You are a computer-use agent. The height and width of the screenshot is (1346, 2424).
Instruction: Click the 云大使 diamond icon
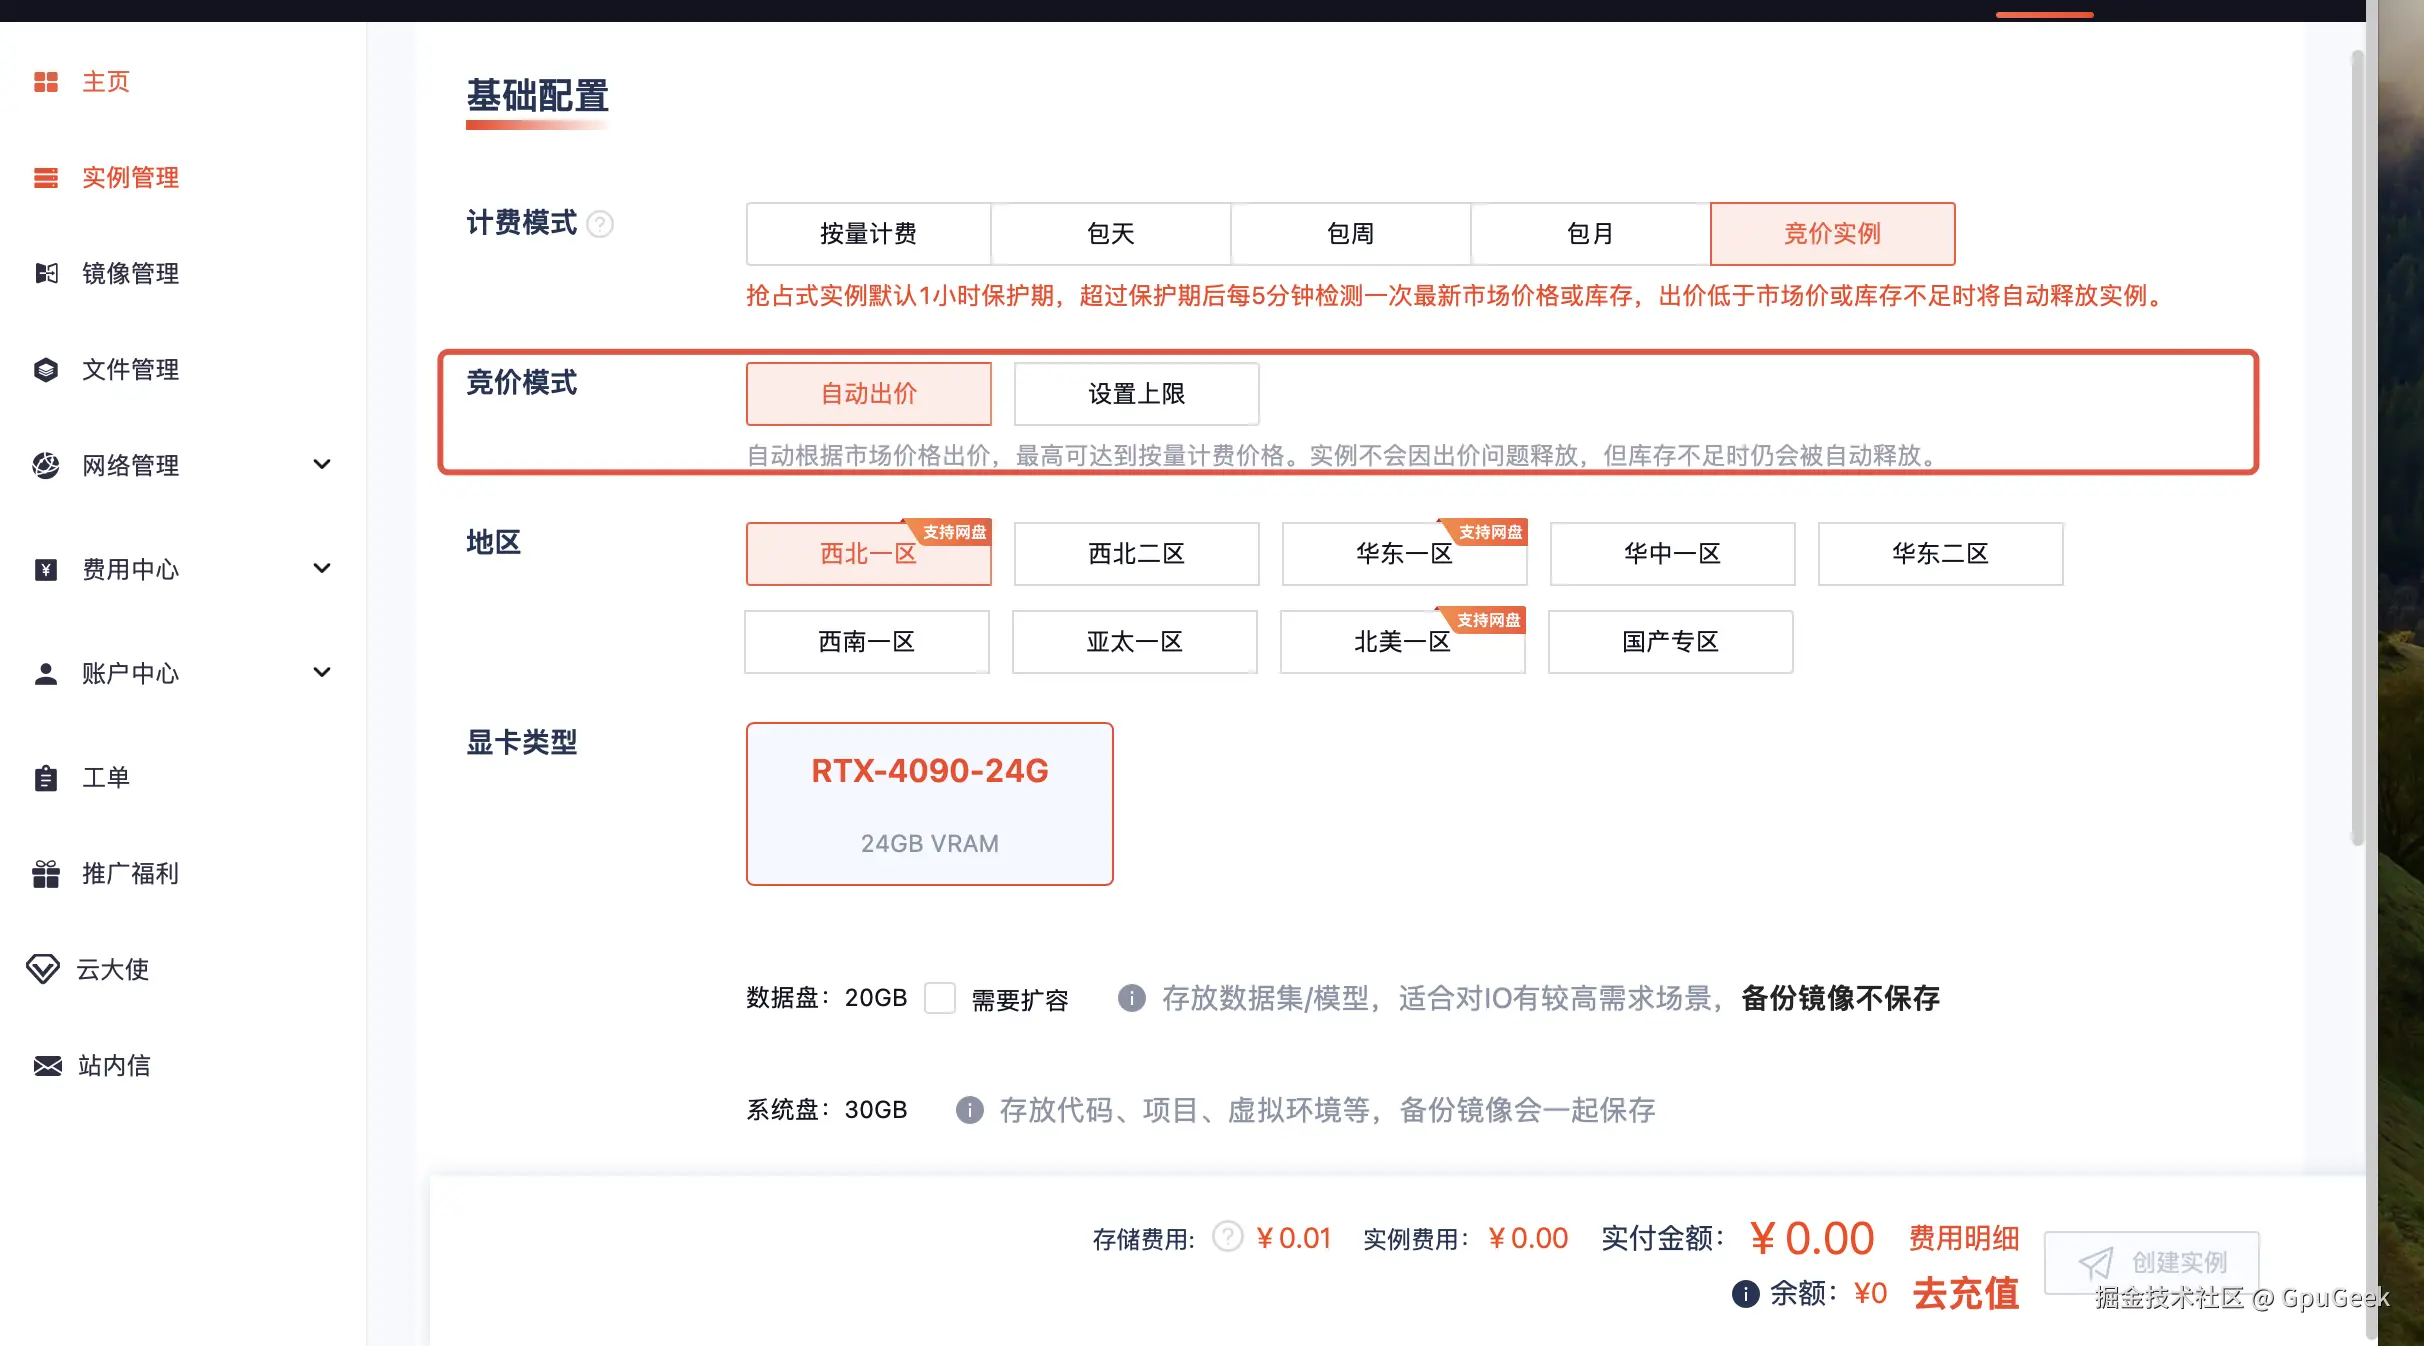pyautogui.click(x=43, y=969)
